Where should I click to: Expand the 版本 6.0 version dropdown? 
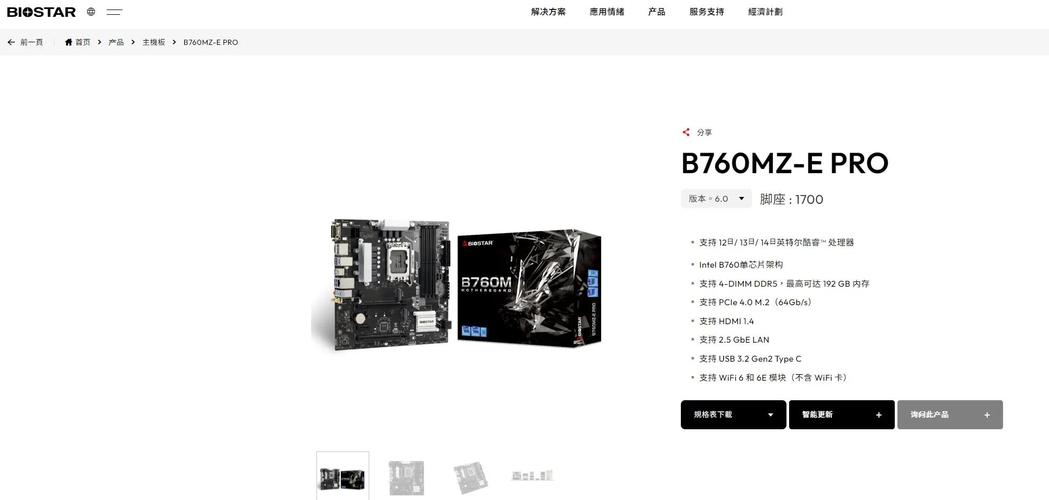717,199
